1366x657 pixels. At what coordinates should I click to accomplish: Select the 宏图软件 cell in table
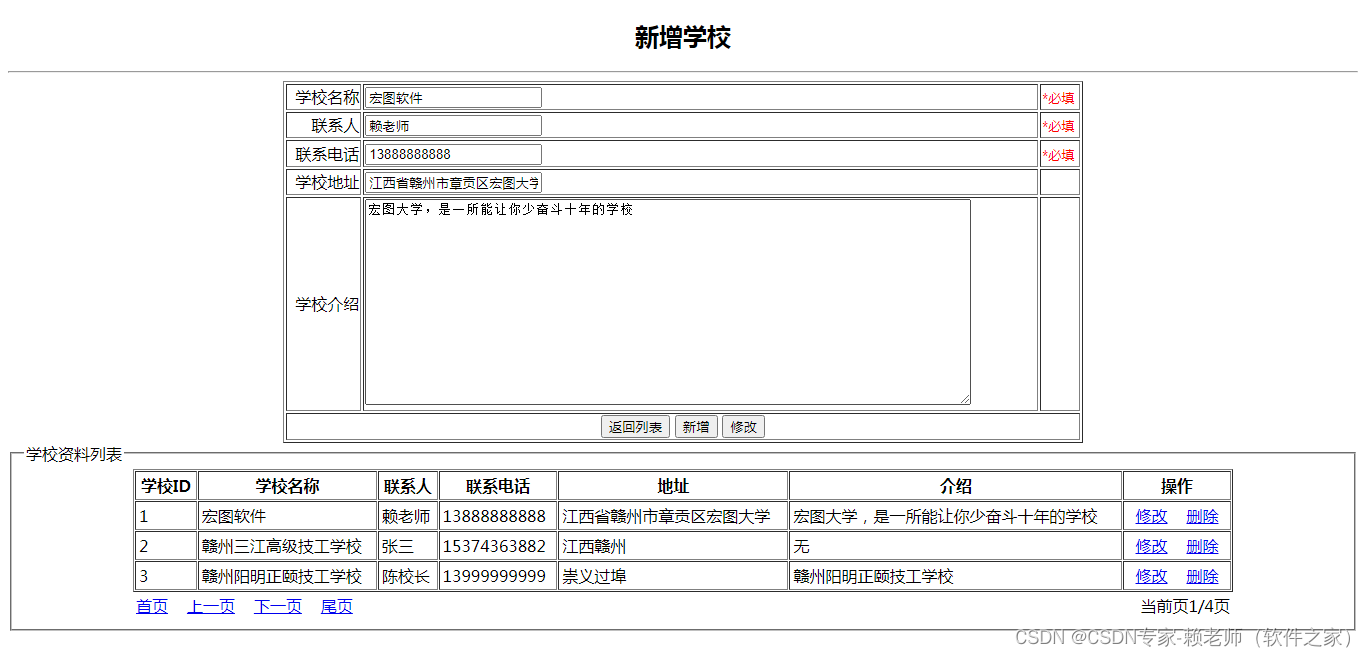288,516
